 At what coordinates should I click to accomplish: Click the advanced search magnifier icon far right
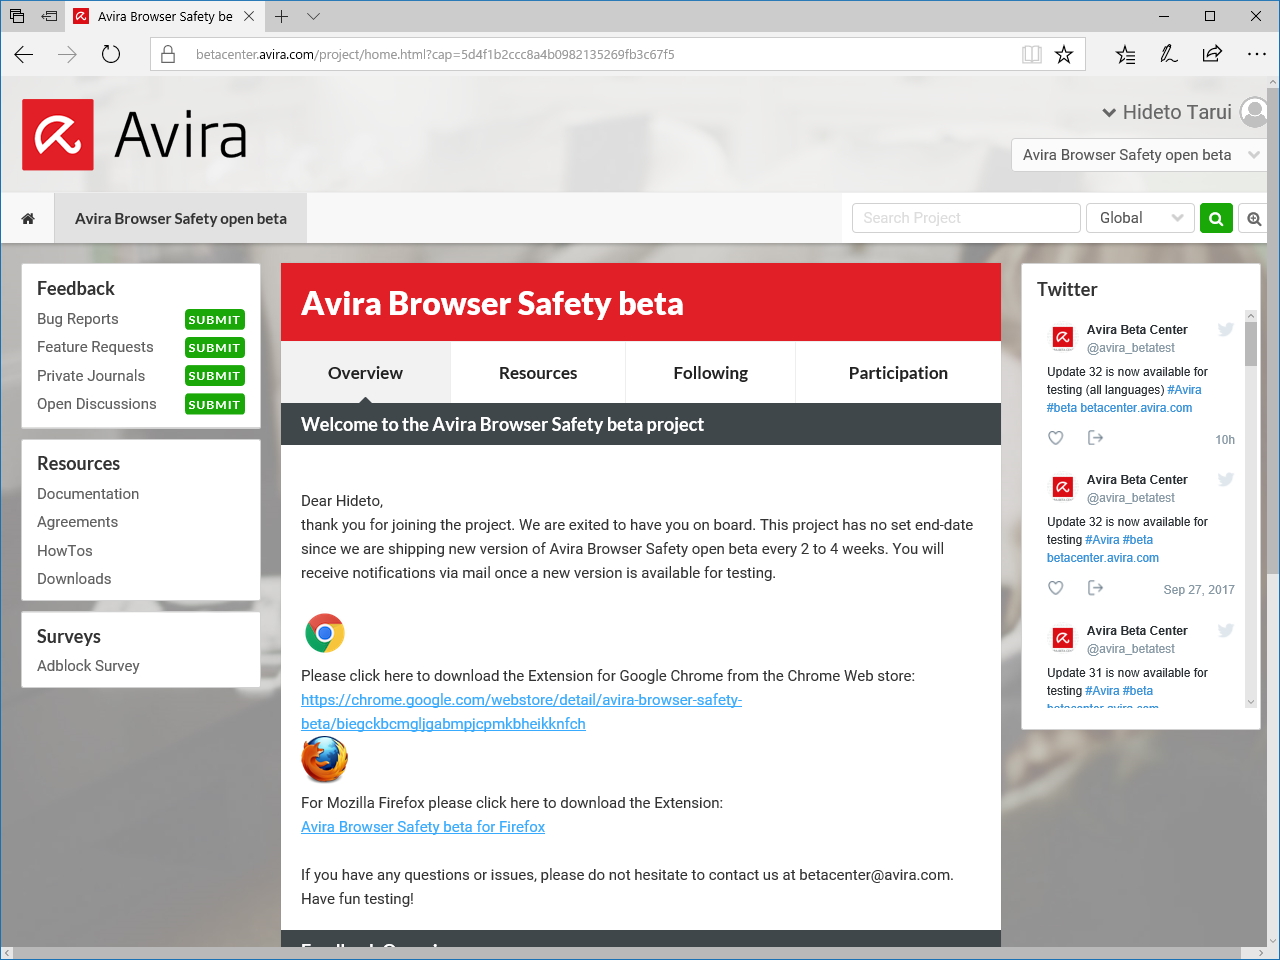click(1253, 218)
